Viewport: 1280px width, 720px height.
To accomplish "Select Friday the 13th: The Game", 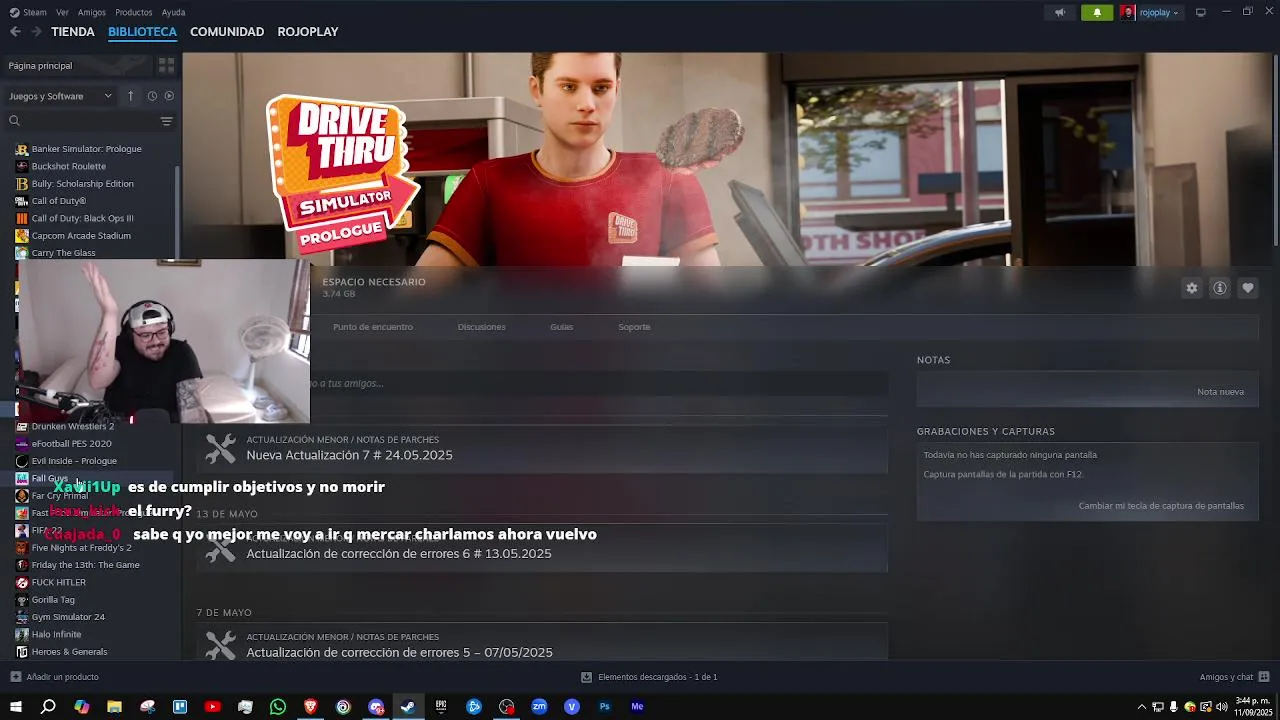I will pyautogui.click(x=85, y=565).
